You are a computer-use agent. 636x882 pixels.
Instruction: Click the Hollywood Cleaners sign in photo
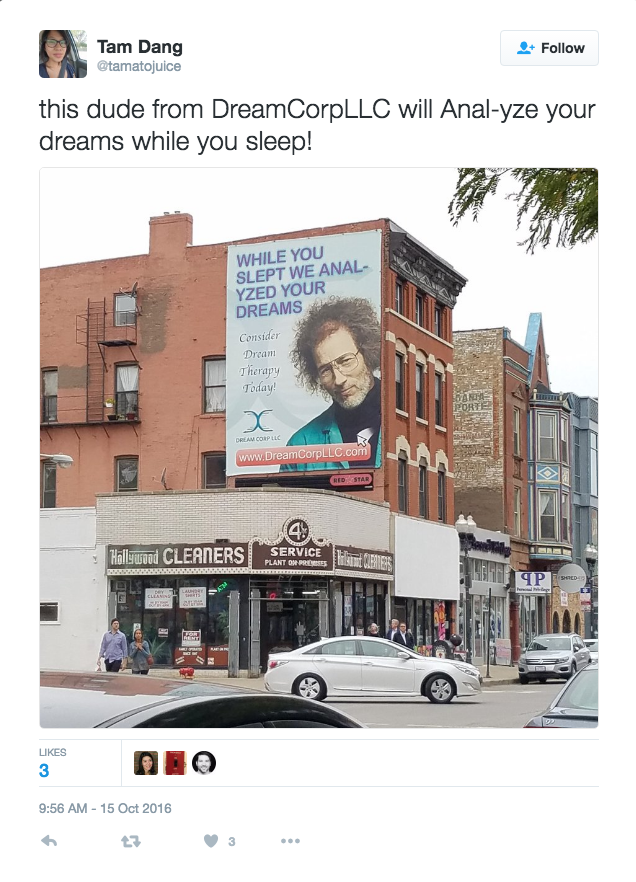tap(177, 556)
